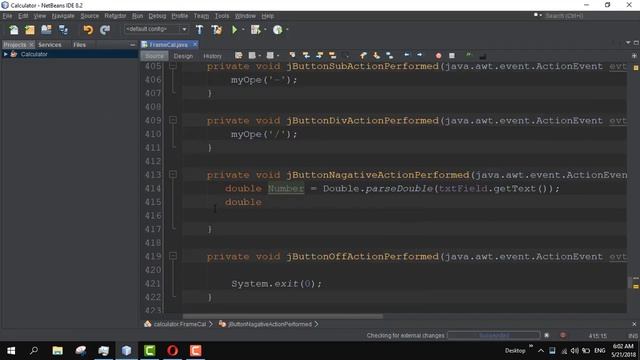Screen dimensions: 640x360
Task: Close the Projects tab
Action: (31, 44)
